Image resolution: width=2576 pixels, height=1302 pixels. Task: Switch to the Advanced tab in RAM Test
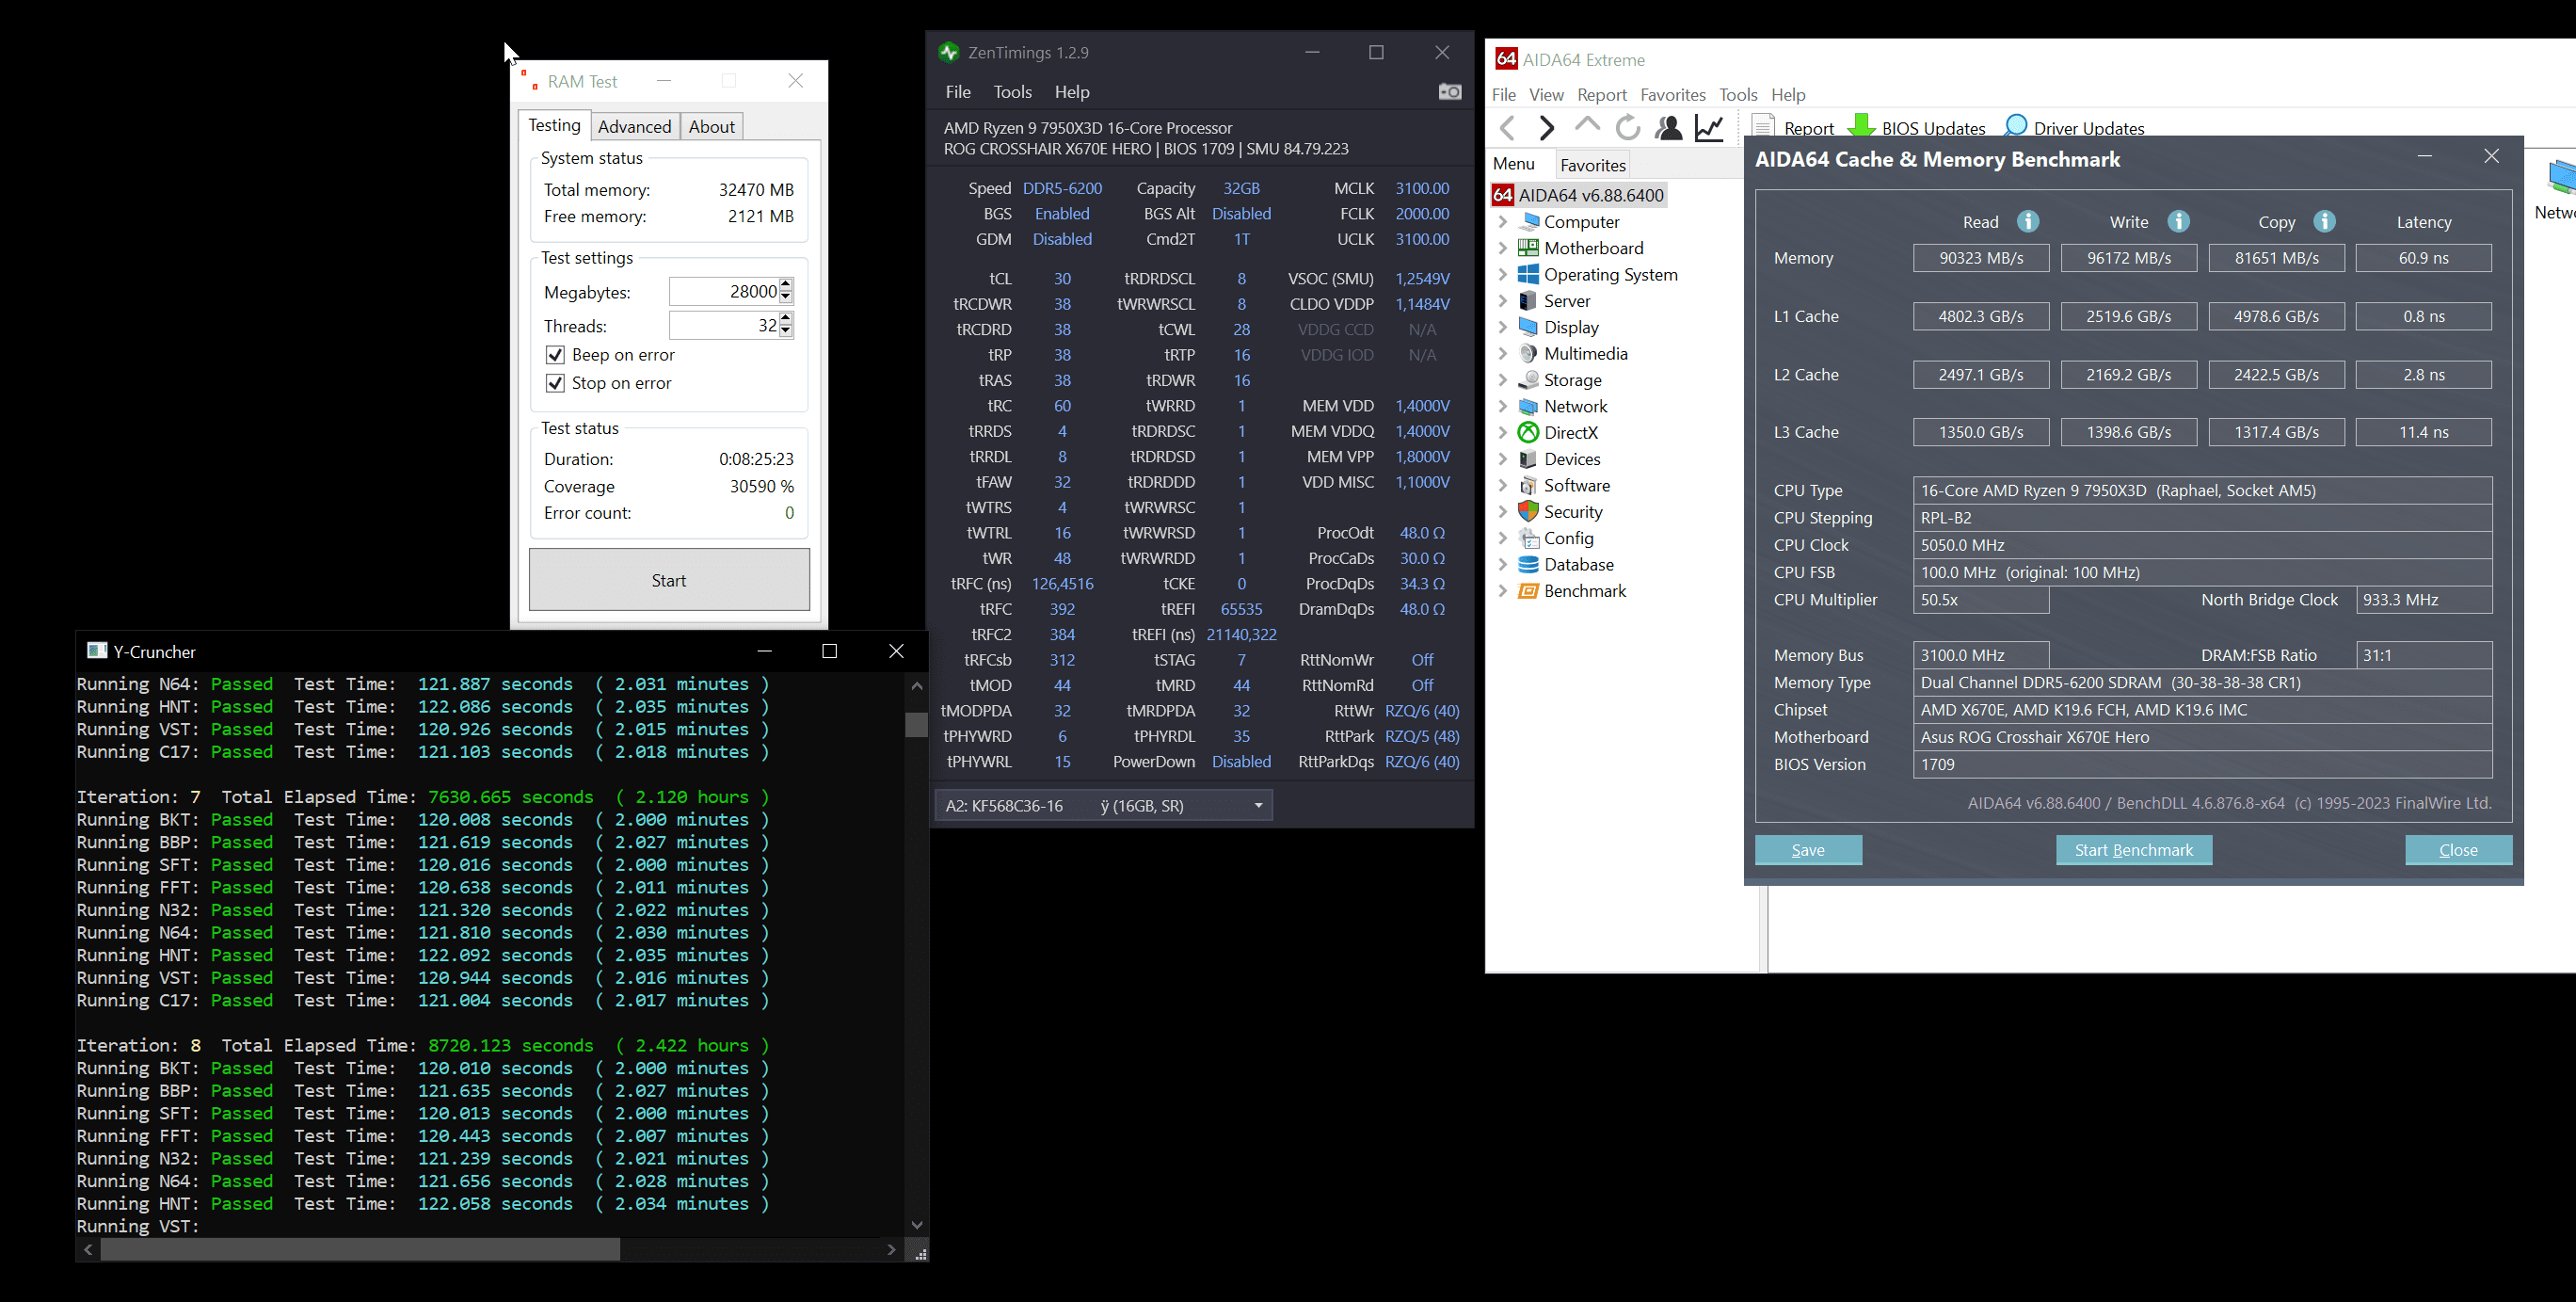(x=634, y=126)
